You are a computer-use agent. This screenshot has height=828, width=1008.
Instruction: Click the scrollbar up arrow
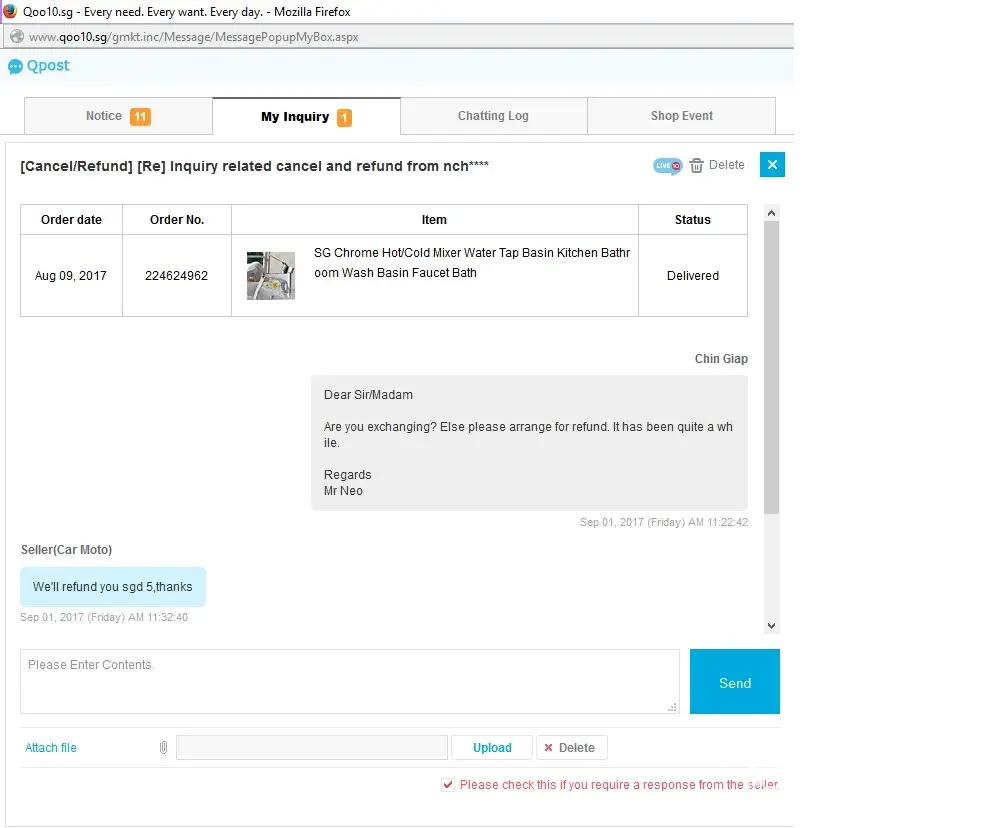[x=771, y=213]
